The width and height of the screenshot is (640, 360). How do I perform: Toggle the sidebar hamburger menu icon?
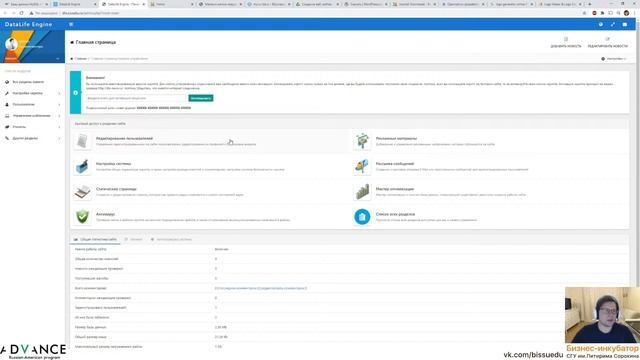click(71, 24)
